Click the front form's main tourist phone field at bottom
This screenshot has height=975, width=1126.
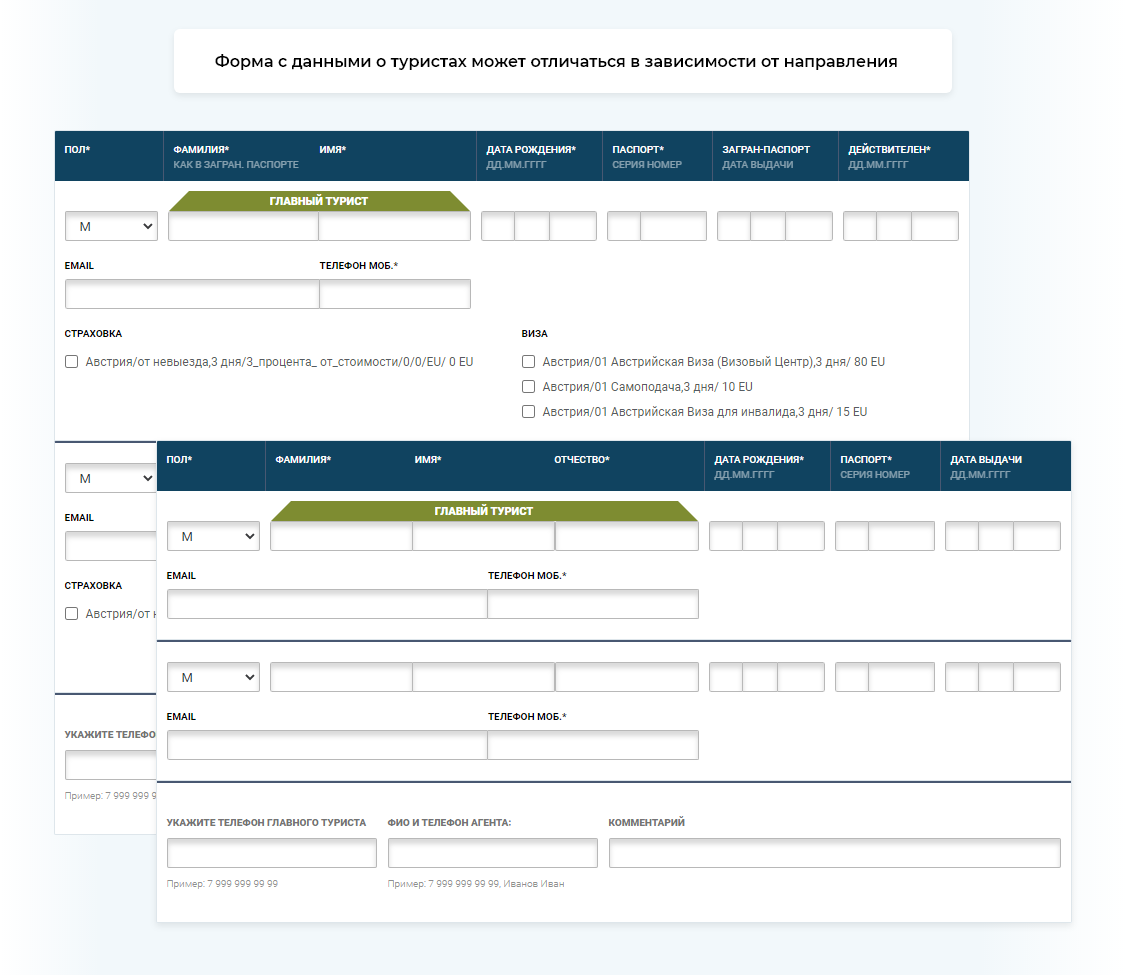tap(271, 853)
